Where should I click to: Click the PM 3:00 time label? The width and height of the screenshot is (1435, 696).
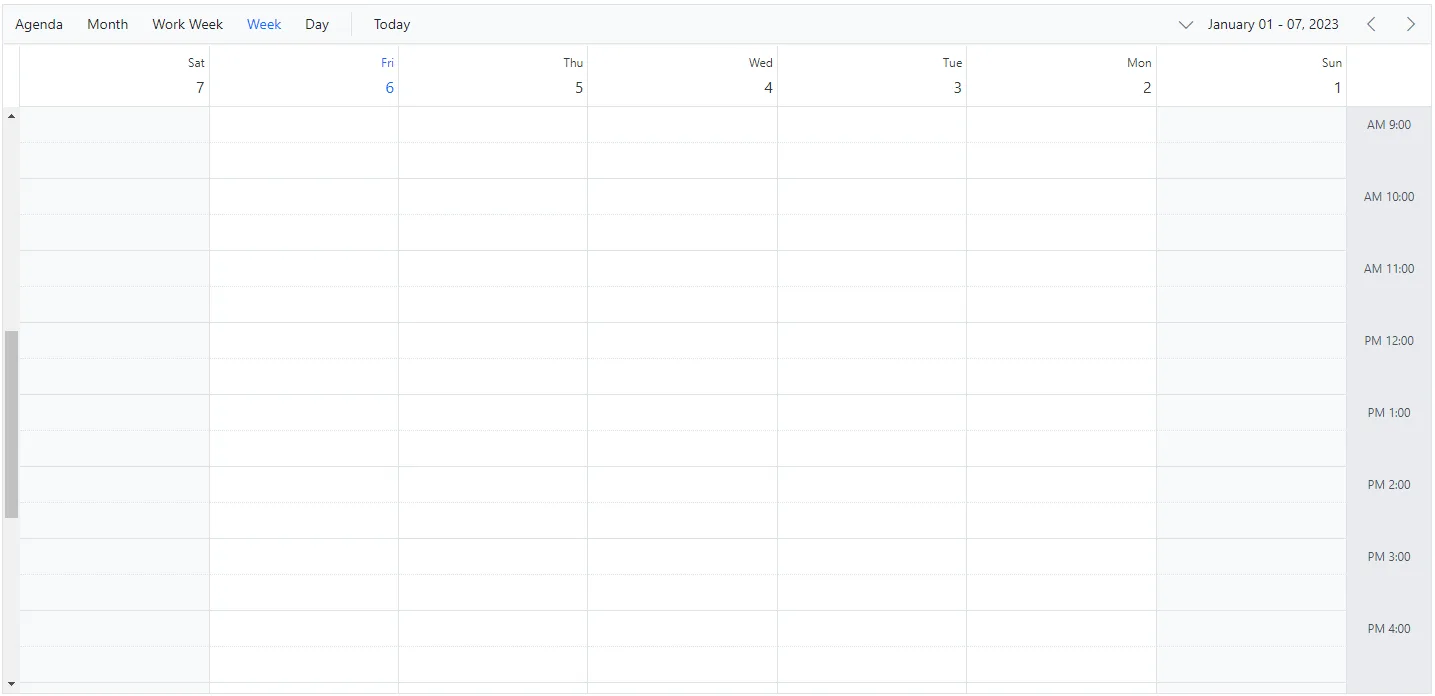point(1389,557)
